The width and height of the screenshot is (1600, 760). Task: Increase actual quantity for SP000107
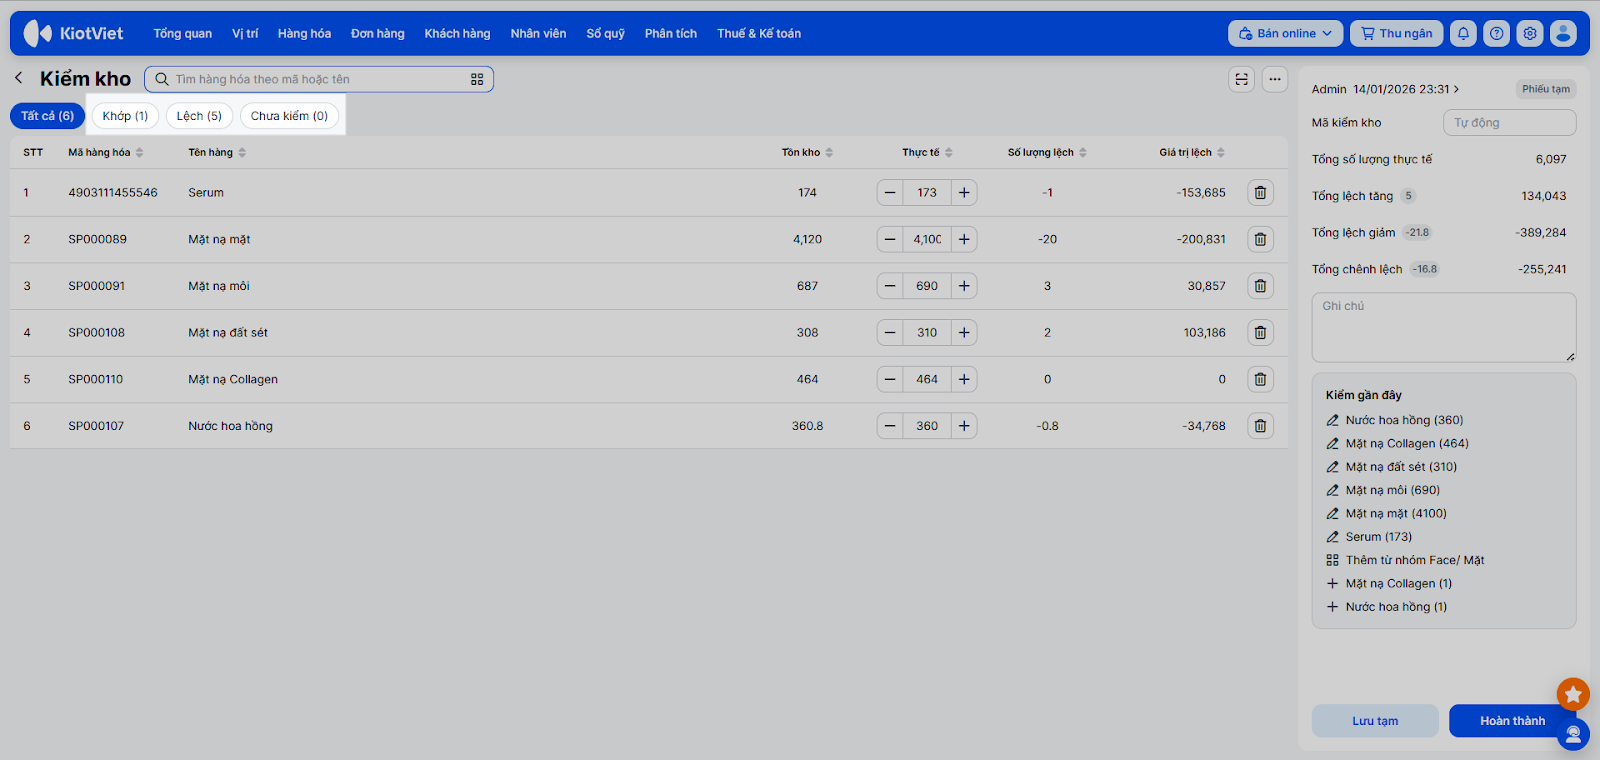point(964,426)
